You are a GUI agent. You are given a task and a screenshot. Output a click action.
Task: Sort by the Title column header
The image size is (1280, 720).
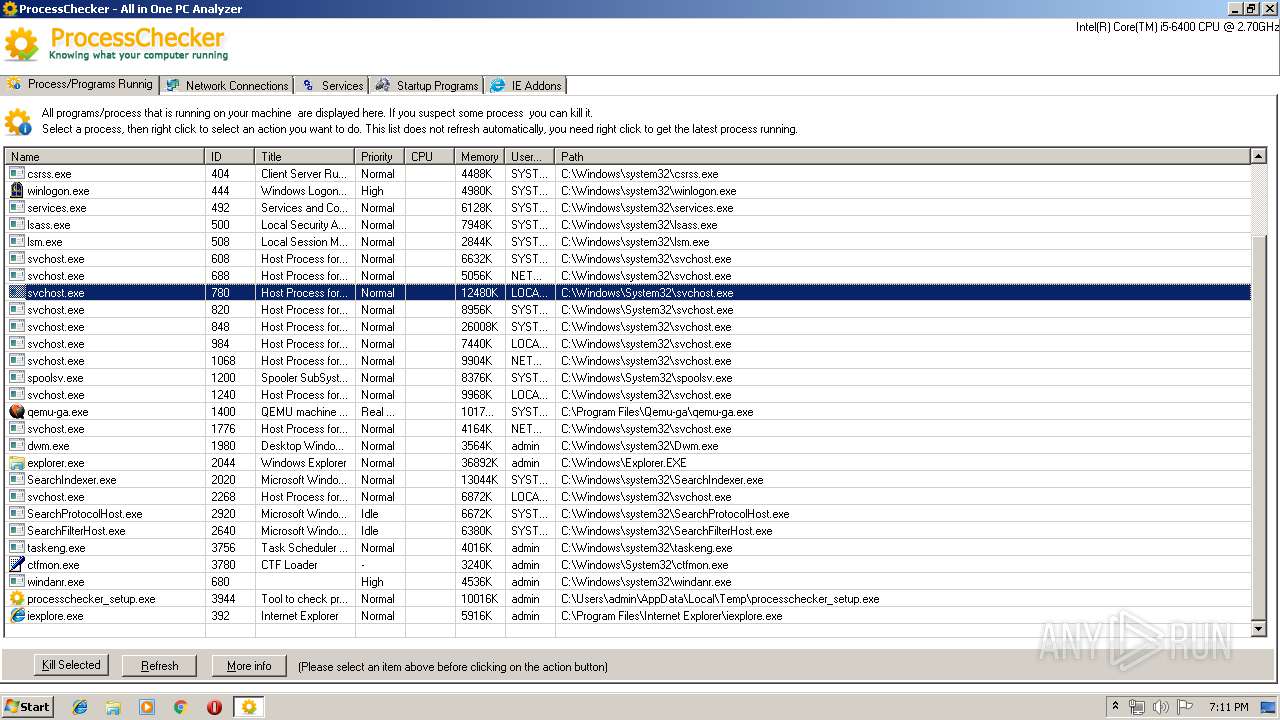(305, 156)
